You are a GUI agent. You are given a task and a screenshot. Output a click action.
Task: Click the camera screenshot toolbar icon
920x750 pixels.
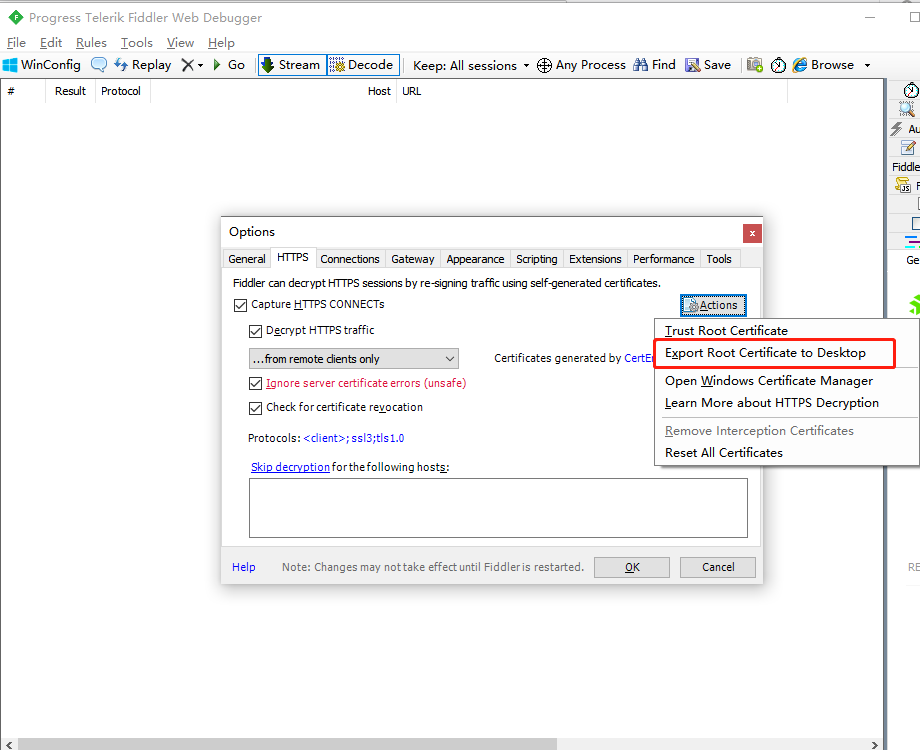tap(755, 65)
